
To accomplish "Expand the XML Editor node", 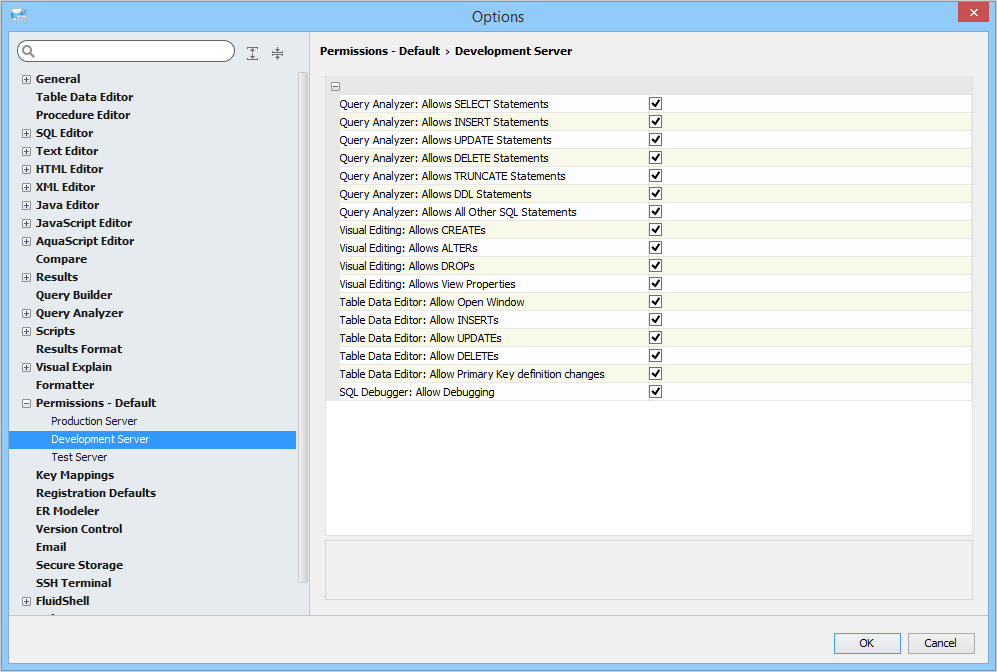I will 26,188.
